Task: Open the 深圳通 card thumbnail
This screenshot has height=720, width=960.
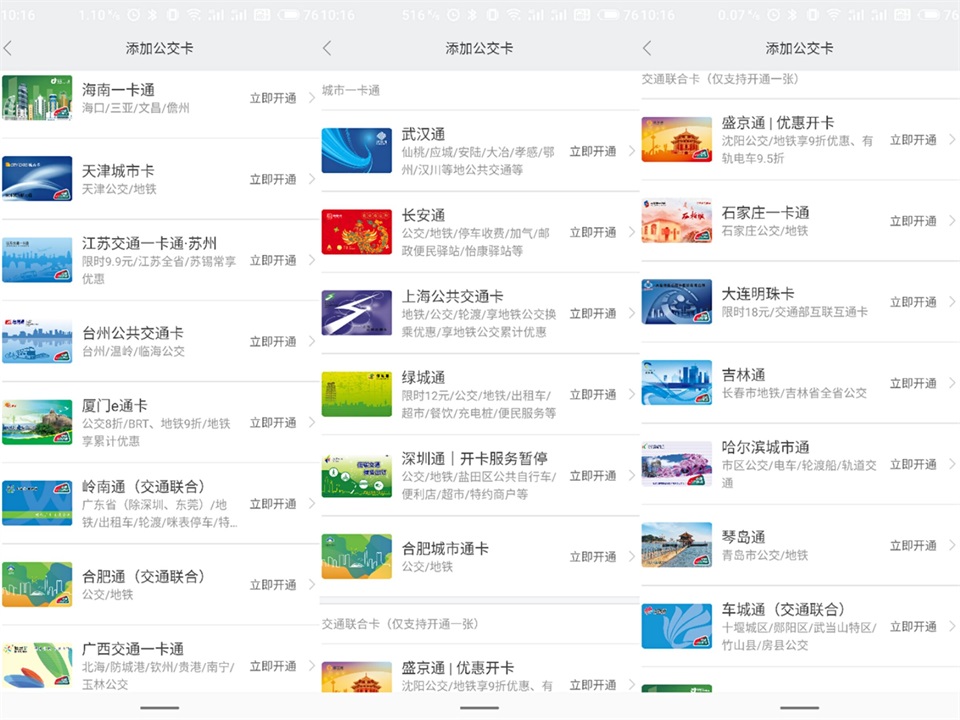Action: click(x=357, y=475)
